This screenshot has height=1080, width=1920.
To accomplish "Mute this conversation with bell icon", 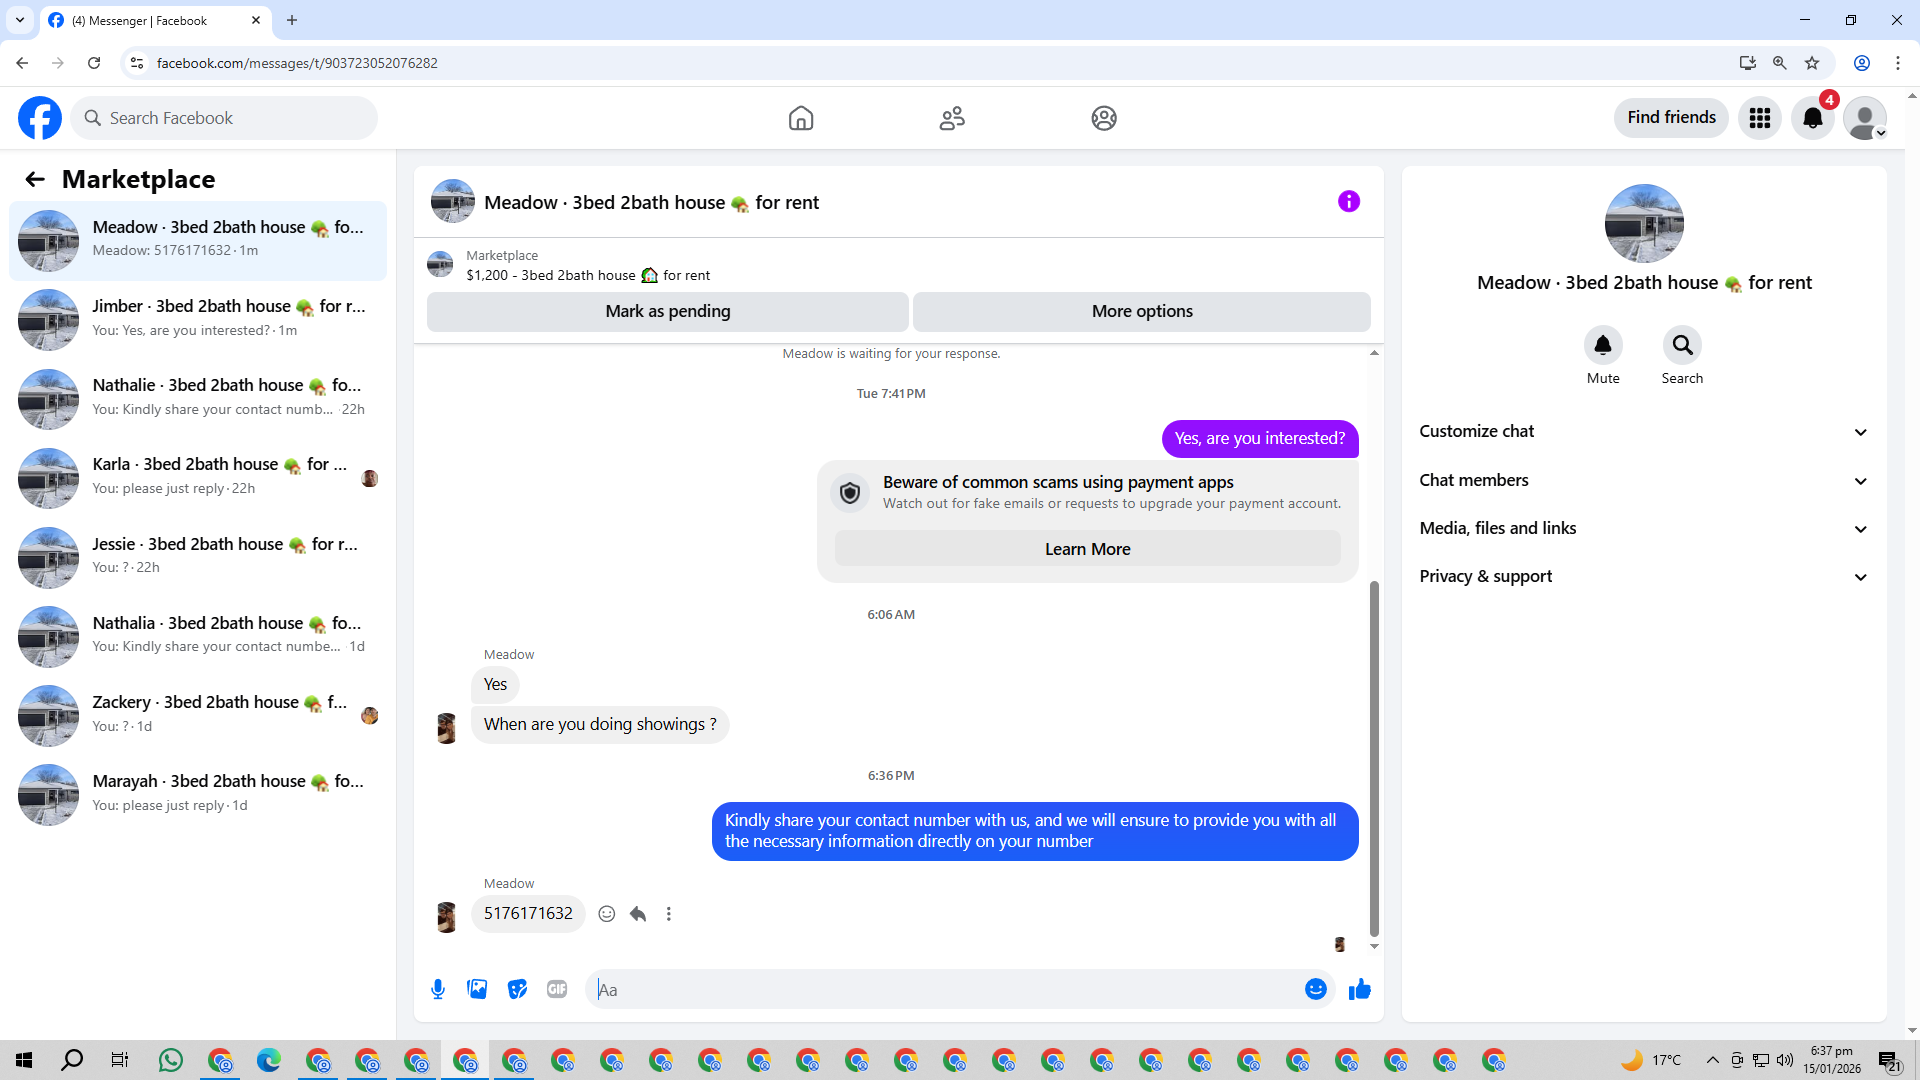I will click(x=1602, y=346).
